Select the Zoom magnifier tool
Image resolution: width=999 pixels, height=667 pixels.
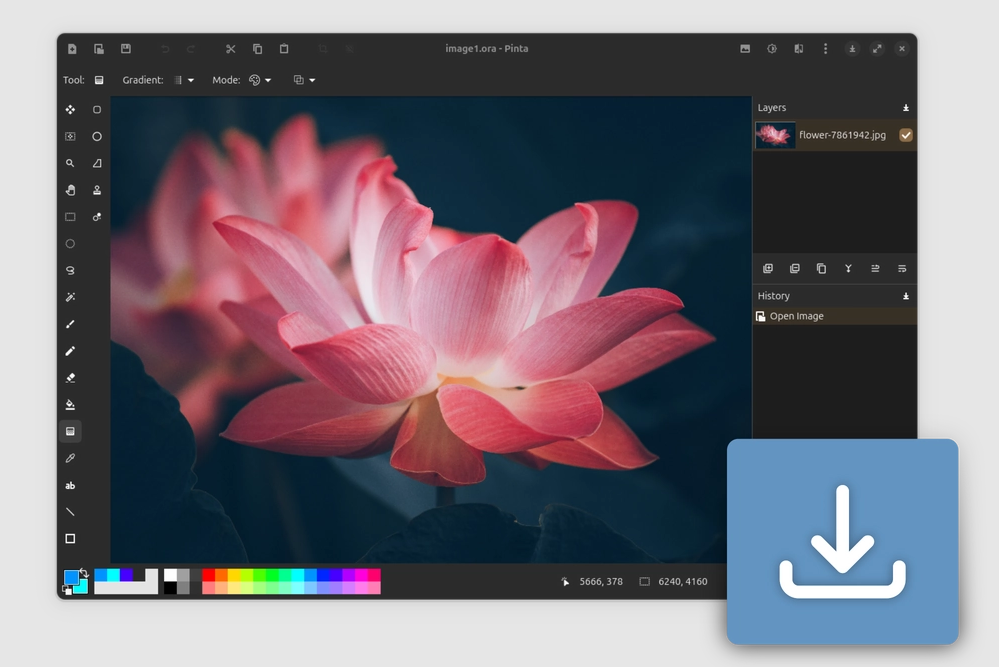[x=70, y=163]
